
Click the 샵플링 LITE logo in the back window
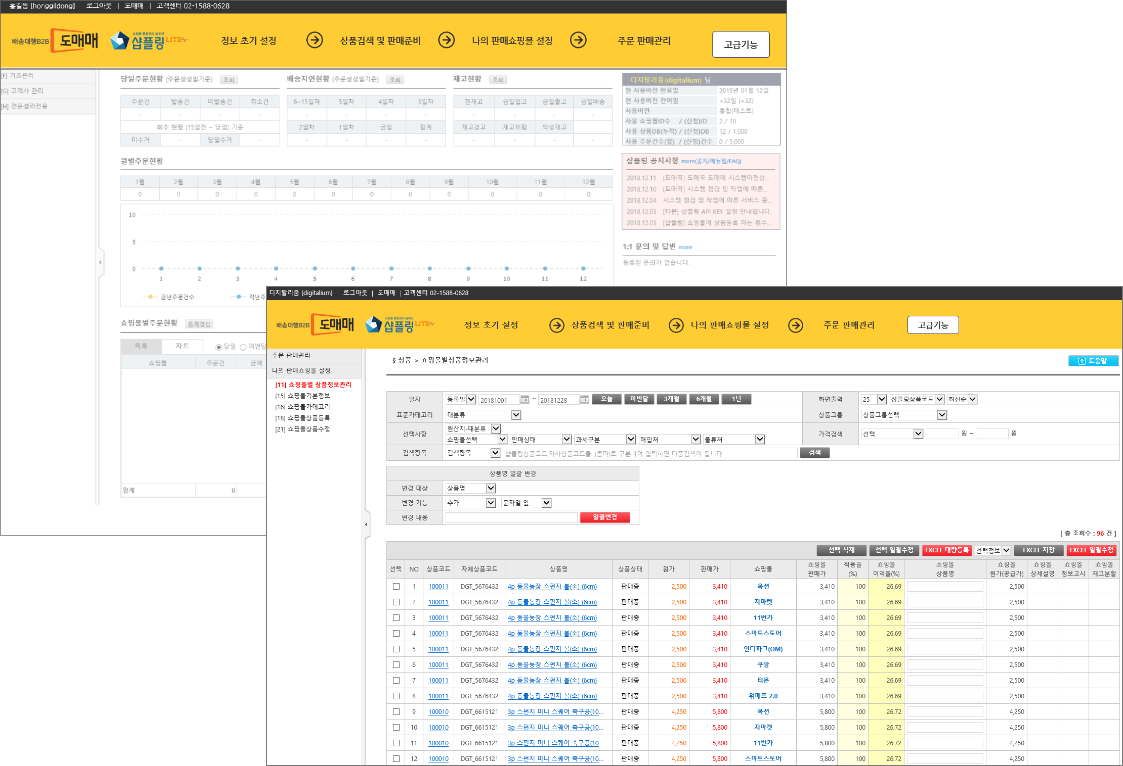point(148,41)
